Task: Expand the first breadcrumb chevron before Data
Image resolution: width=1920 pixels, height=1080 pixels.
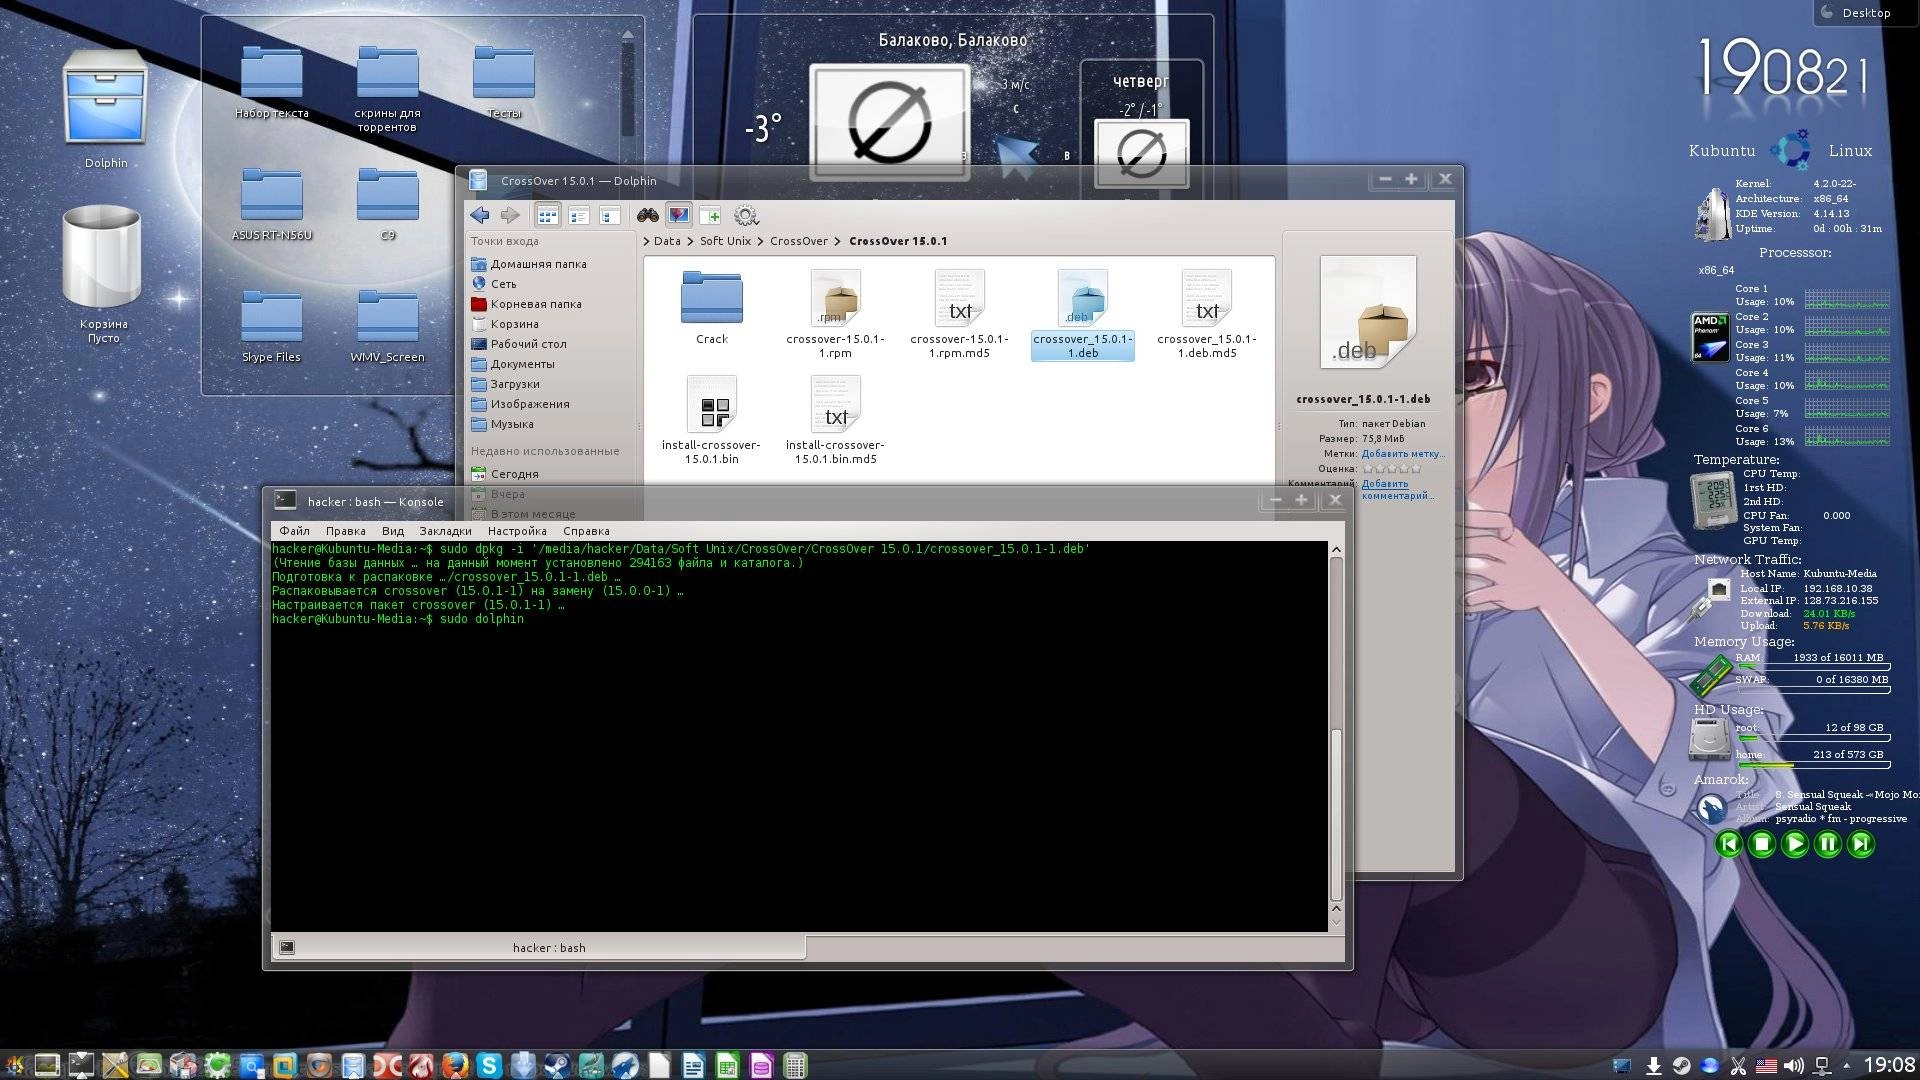Action: click(x=646, y=241)
